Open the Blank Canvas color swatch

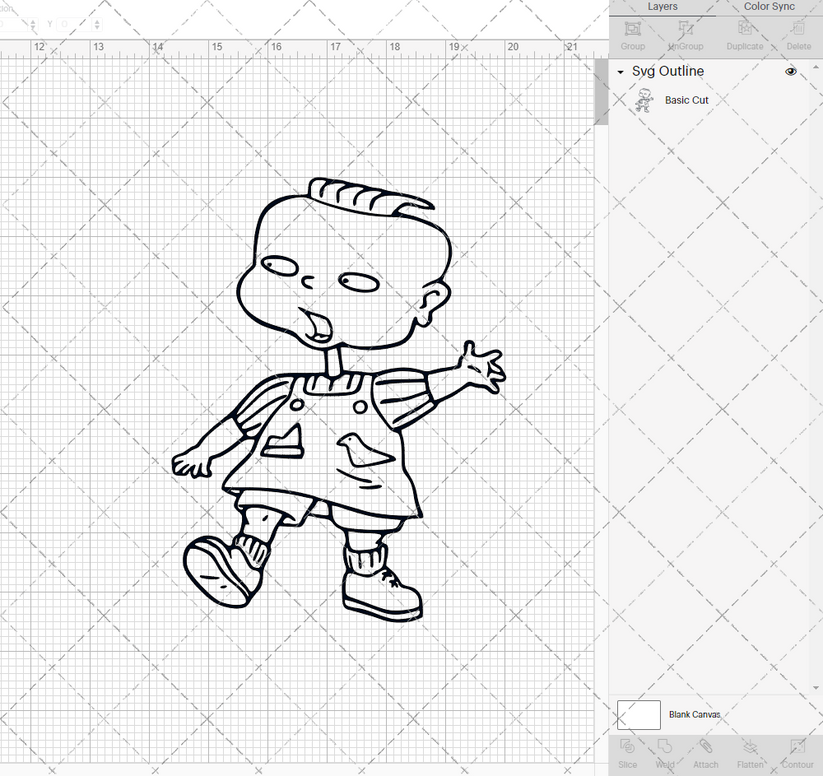638,715
